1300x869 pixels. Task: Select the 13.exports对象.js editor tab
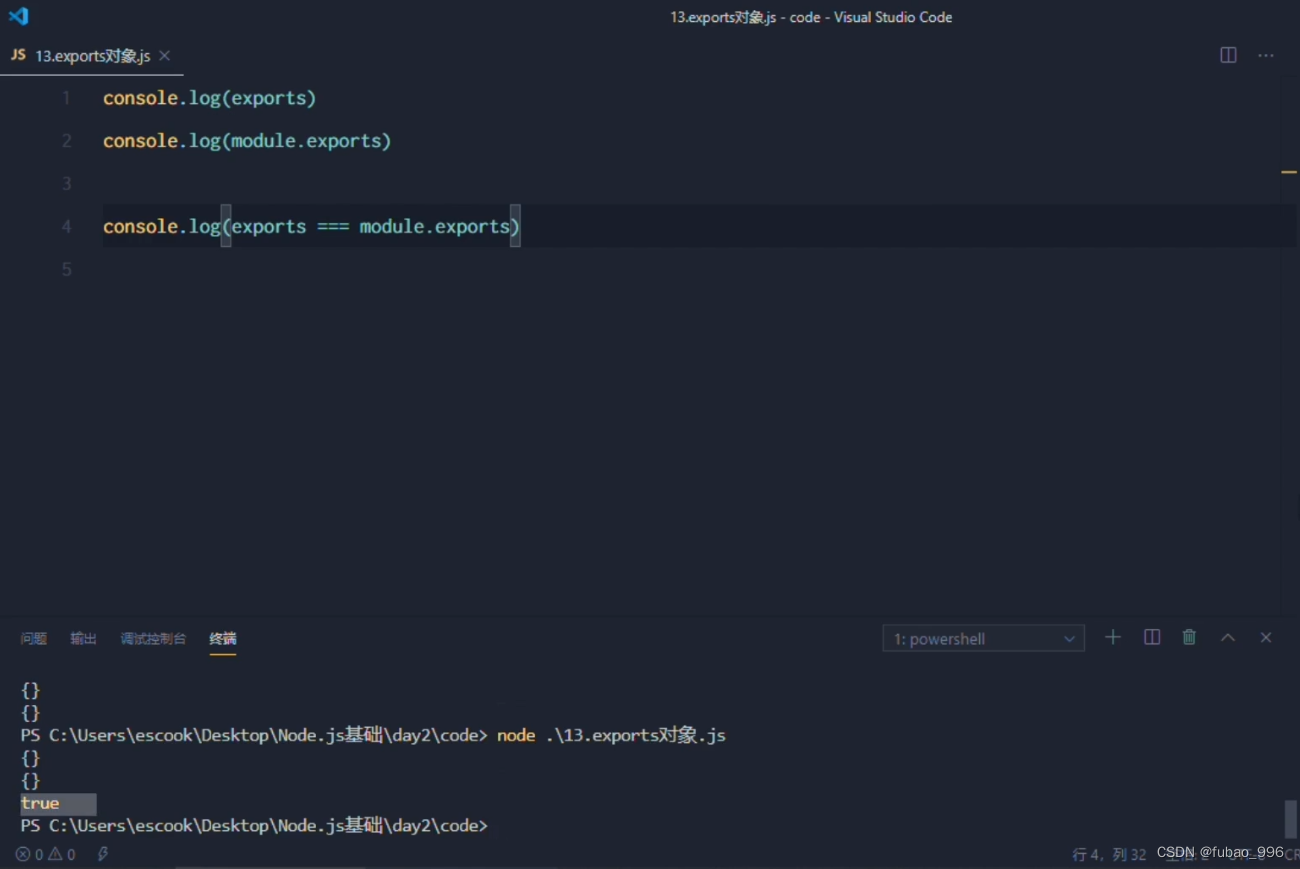coord(91,56)
